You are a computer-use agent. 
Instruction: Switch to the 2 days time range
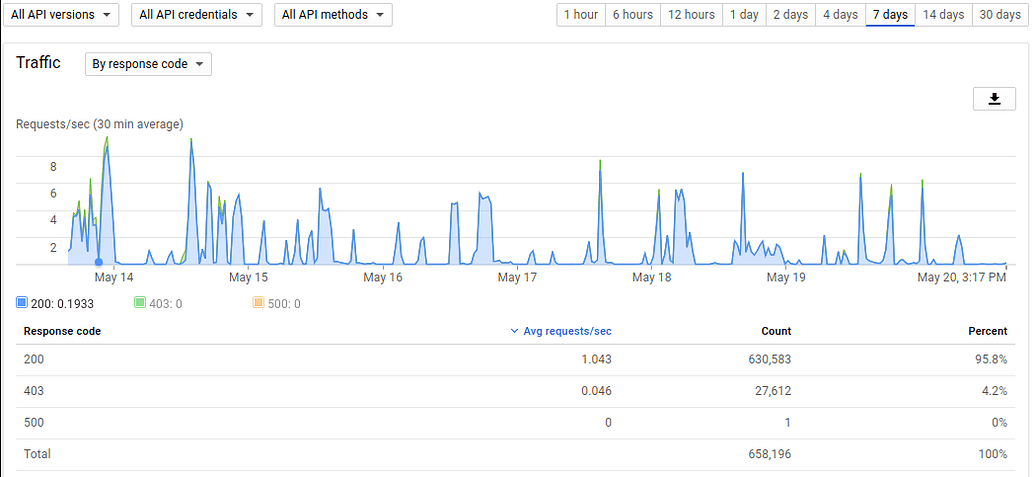tap(790, 15)
